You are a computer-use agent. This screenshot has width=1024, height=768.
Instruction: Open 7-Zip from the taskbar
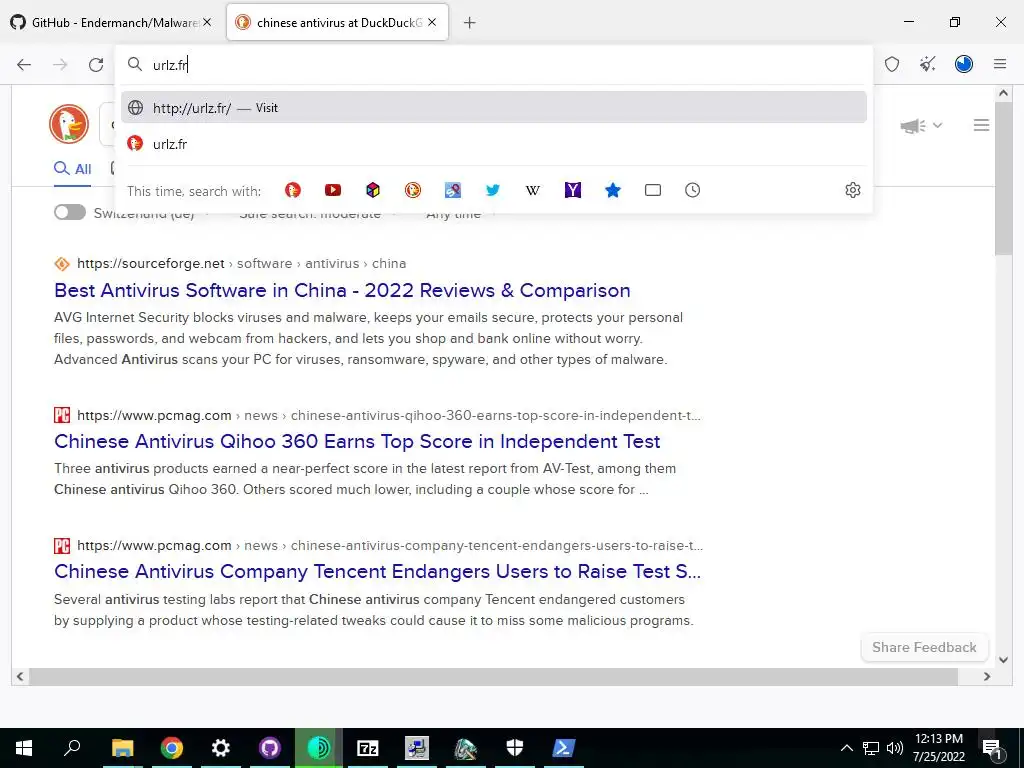[x=368, y=748]
